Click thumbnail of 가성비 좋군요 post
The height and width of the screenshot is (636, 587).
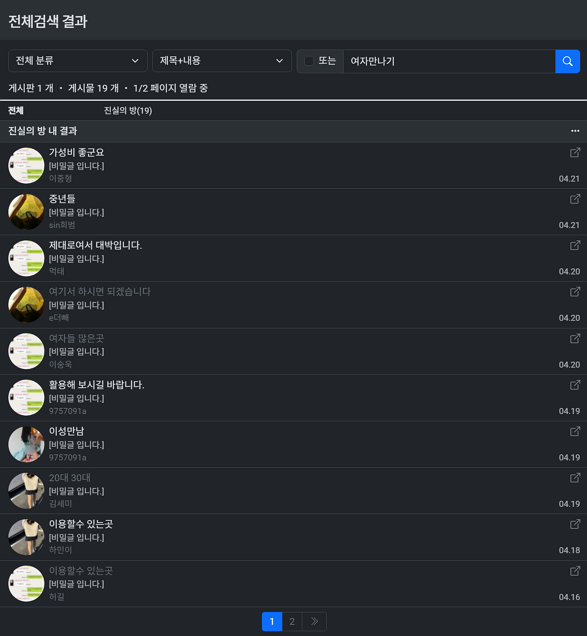26,165
